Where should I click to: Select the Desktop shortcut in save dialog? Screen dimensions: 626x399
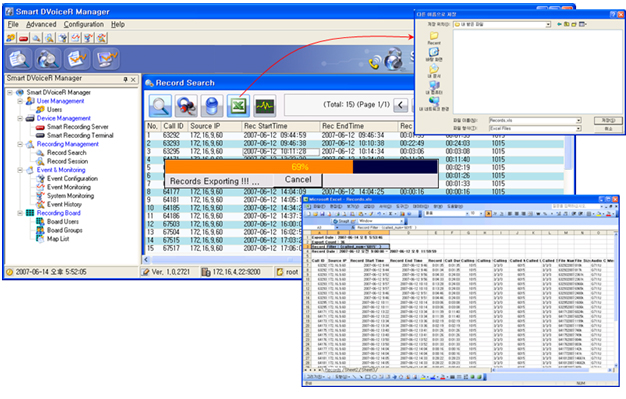click(x=434, y=55)
